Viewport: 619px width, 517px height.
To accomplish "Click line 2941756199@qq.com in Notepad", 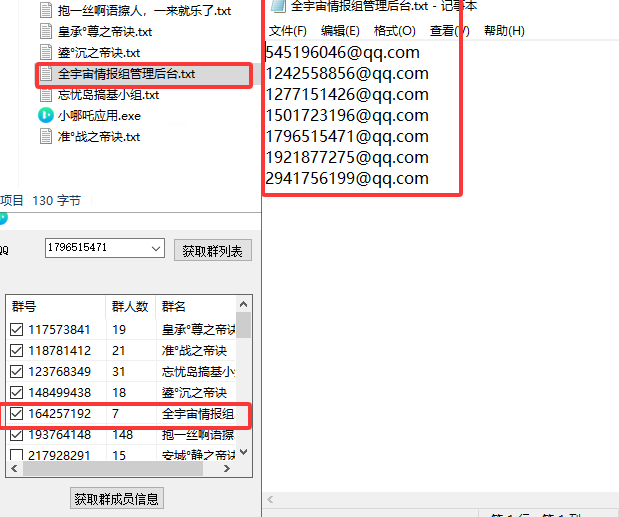I will [347, 178].
